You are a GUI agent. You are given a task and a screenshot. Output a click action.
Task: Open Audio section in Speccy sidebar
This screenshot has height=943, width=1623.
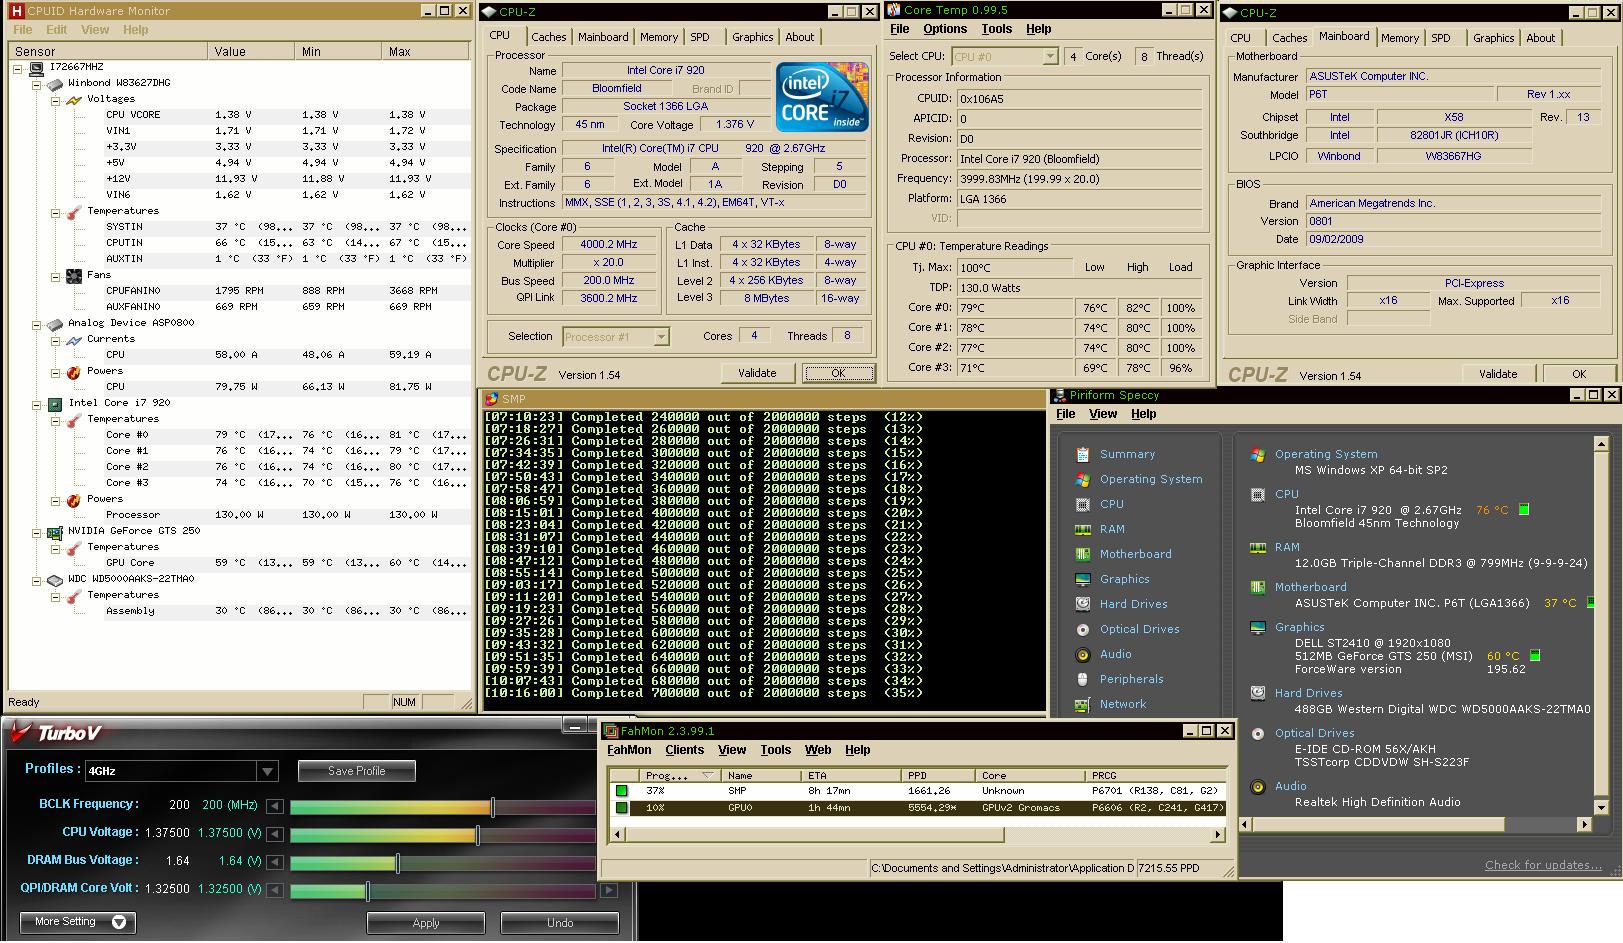1115,654
